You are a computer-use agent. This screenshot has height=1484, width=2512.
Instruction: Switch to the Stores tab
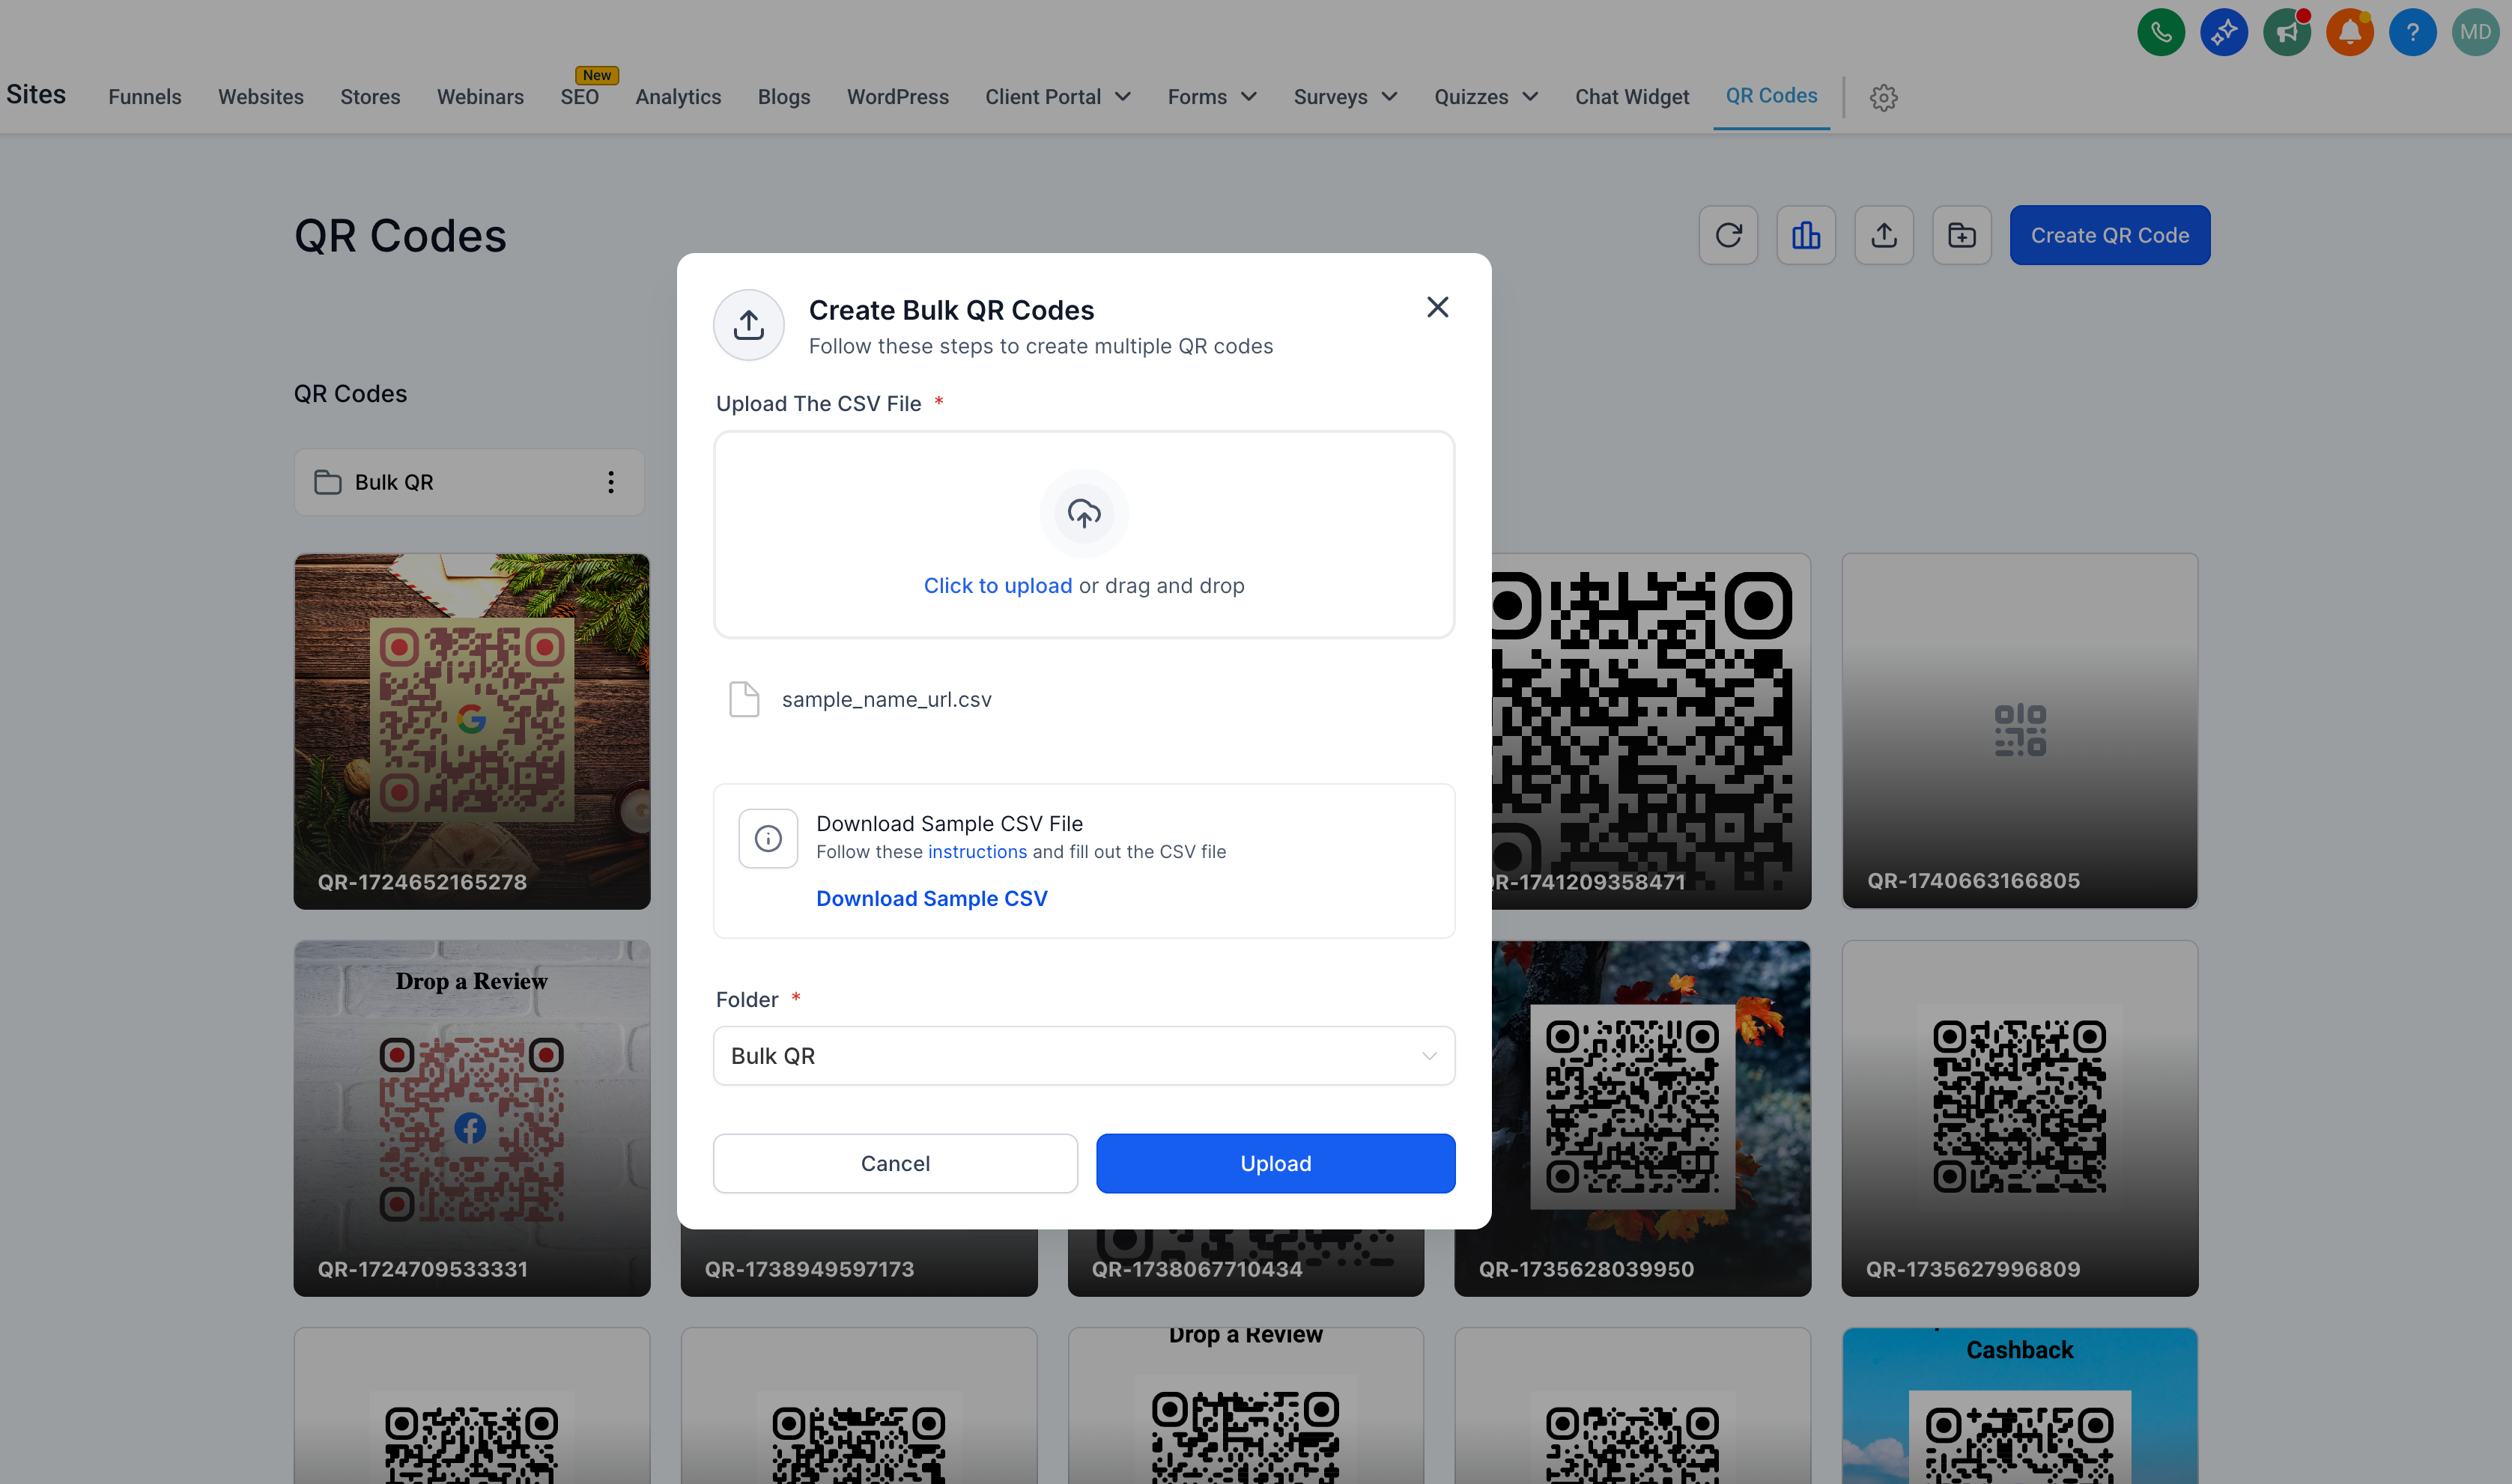click(370, 97)
